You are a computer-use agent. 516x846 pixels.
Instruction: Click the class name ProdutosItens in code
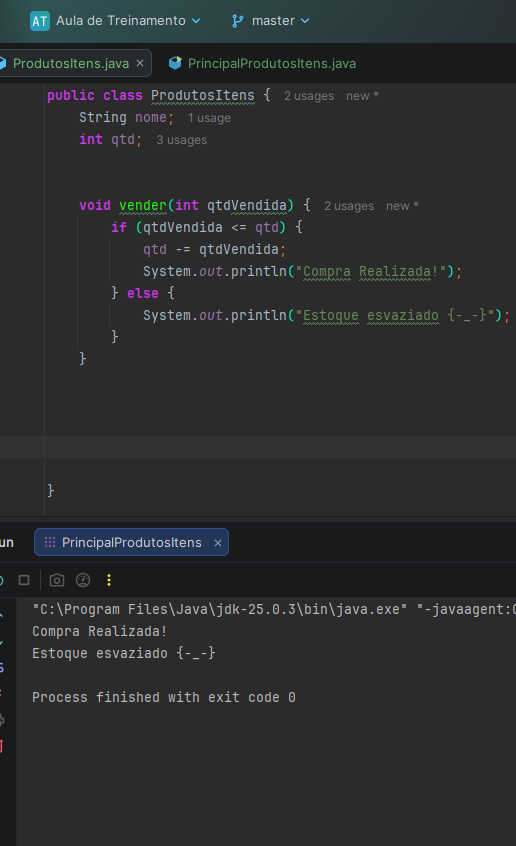point(202,96)
